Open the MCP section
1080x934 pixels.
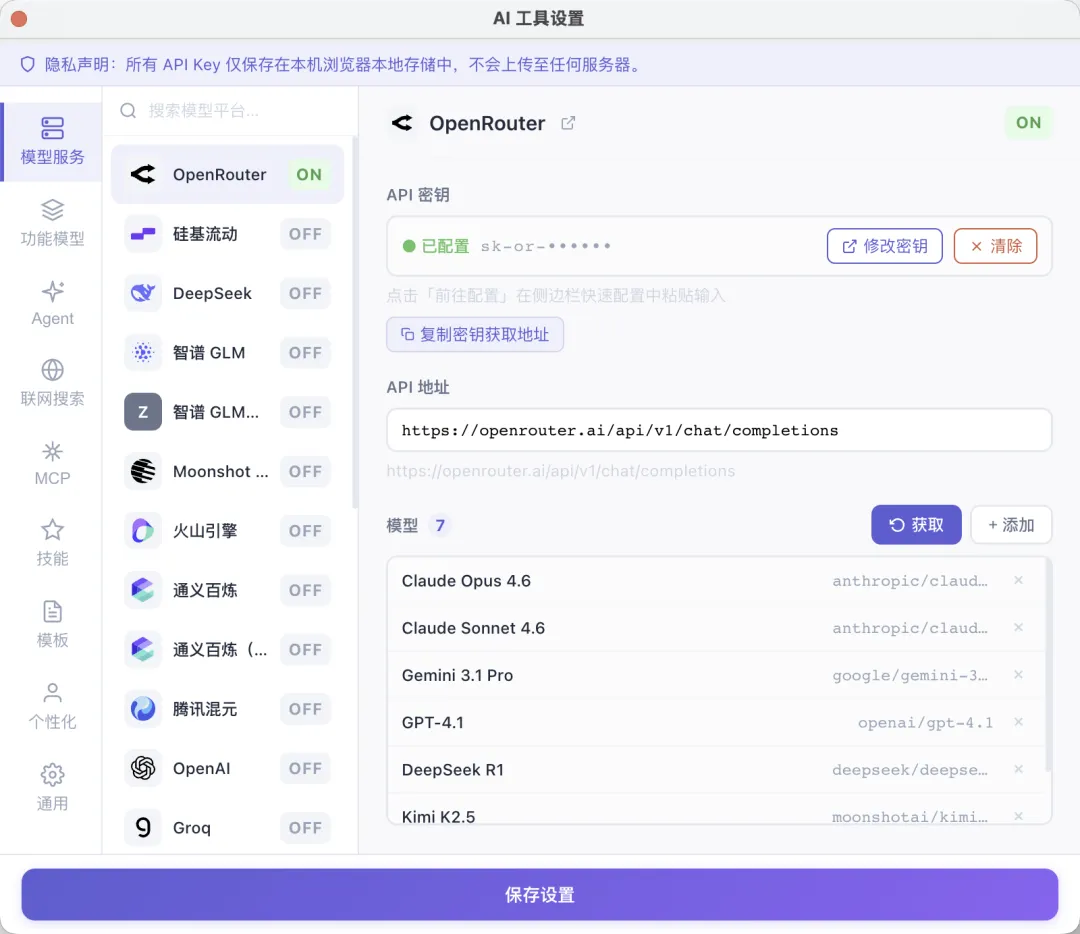(x=52, y=464)
